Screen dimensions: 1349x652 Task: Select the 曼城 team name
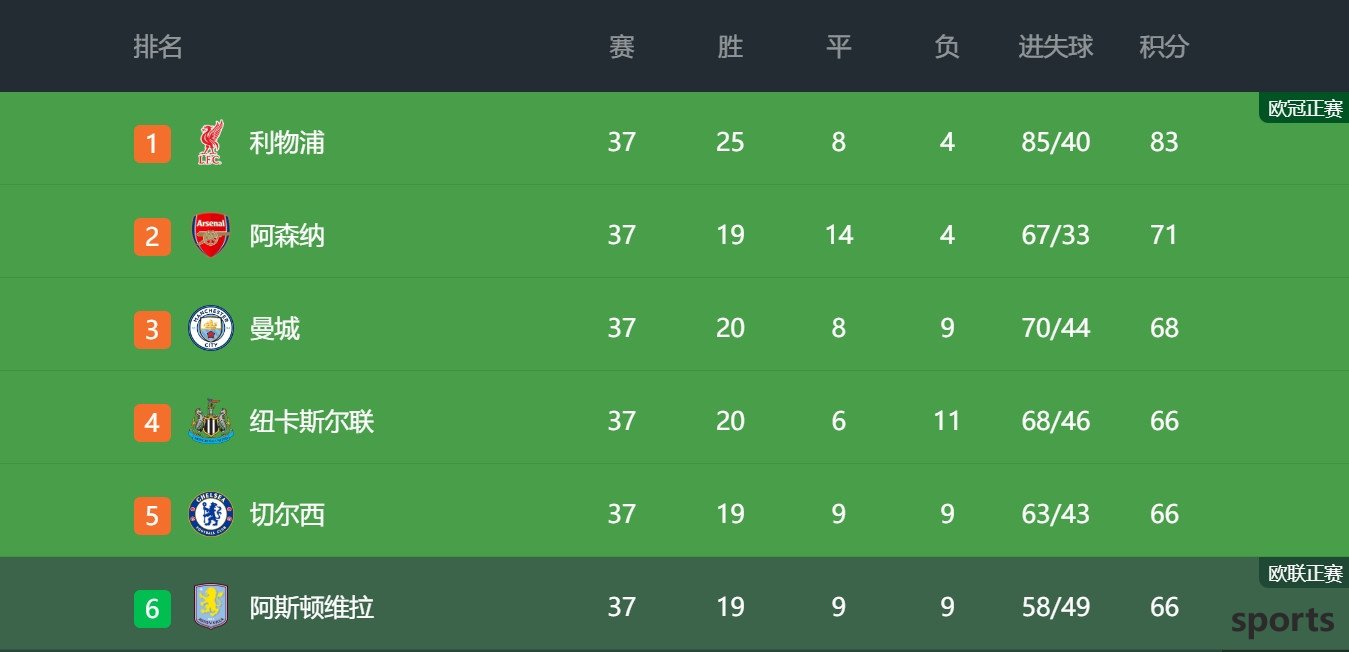pyautogui.click(x=275, y=329)
